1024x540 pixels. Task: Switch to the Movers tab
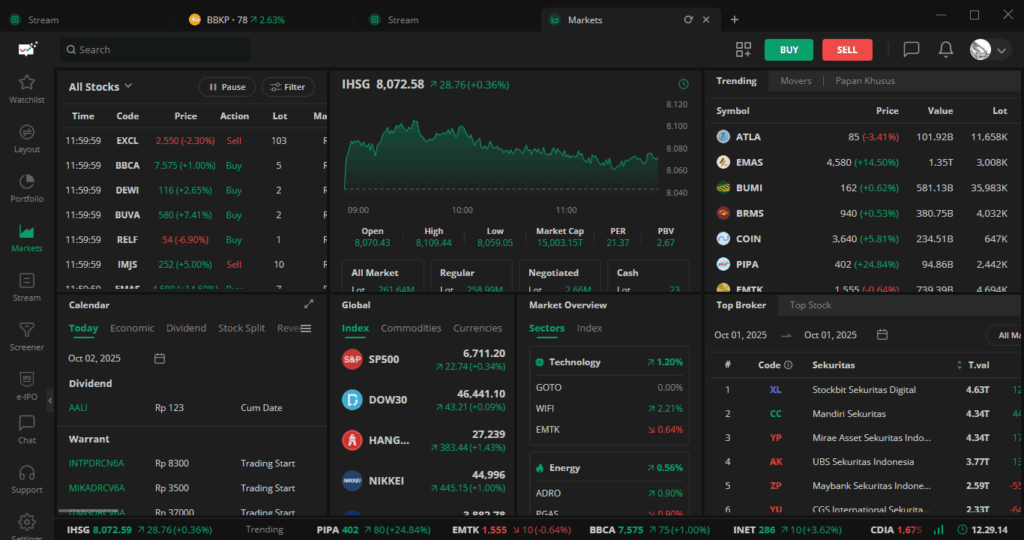(795, 81)
